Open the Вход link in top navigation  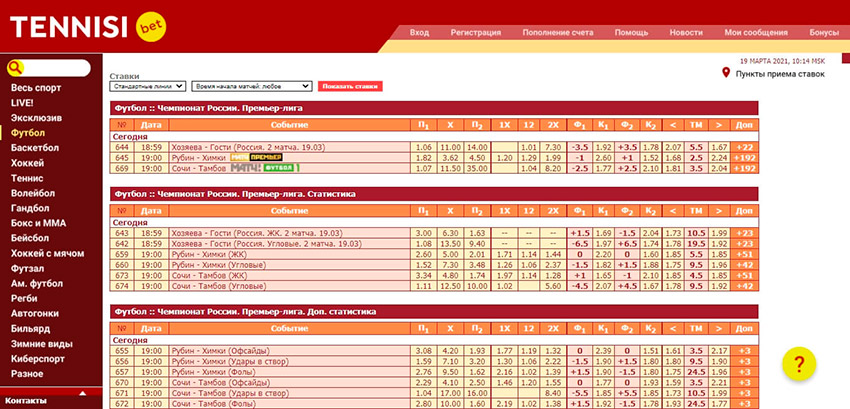point(419,33)
